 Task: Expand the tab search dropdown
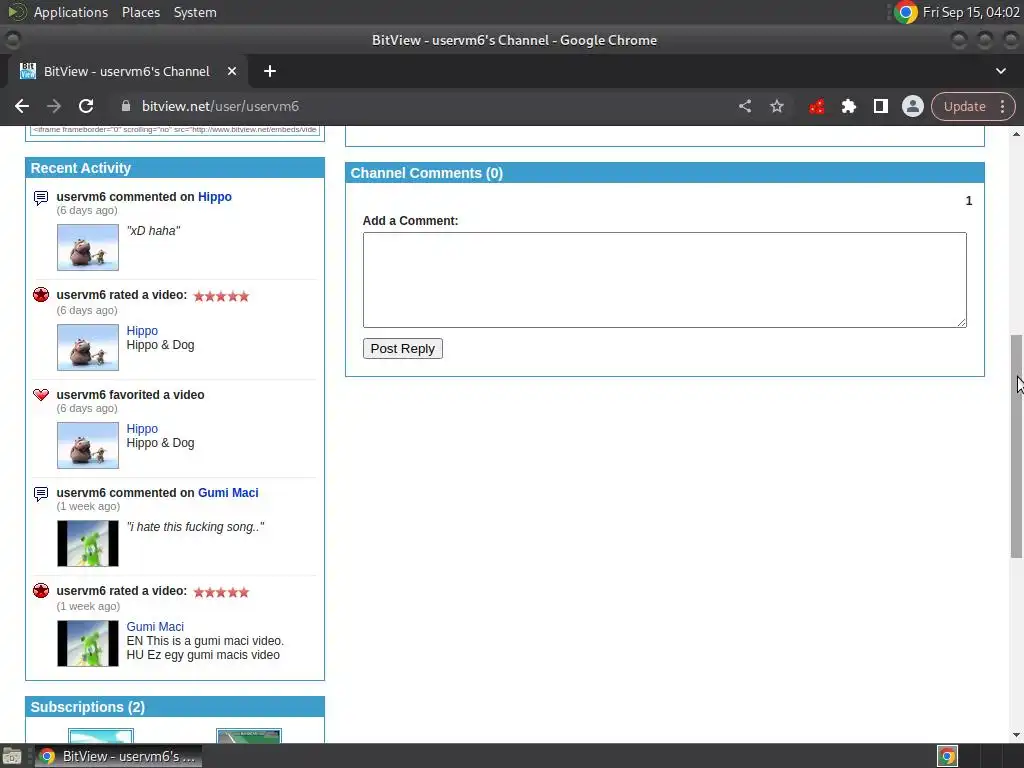click(x=1000, y=71)
